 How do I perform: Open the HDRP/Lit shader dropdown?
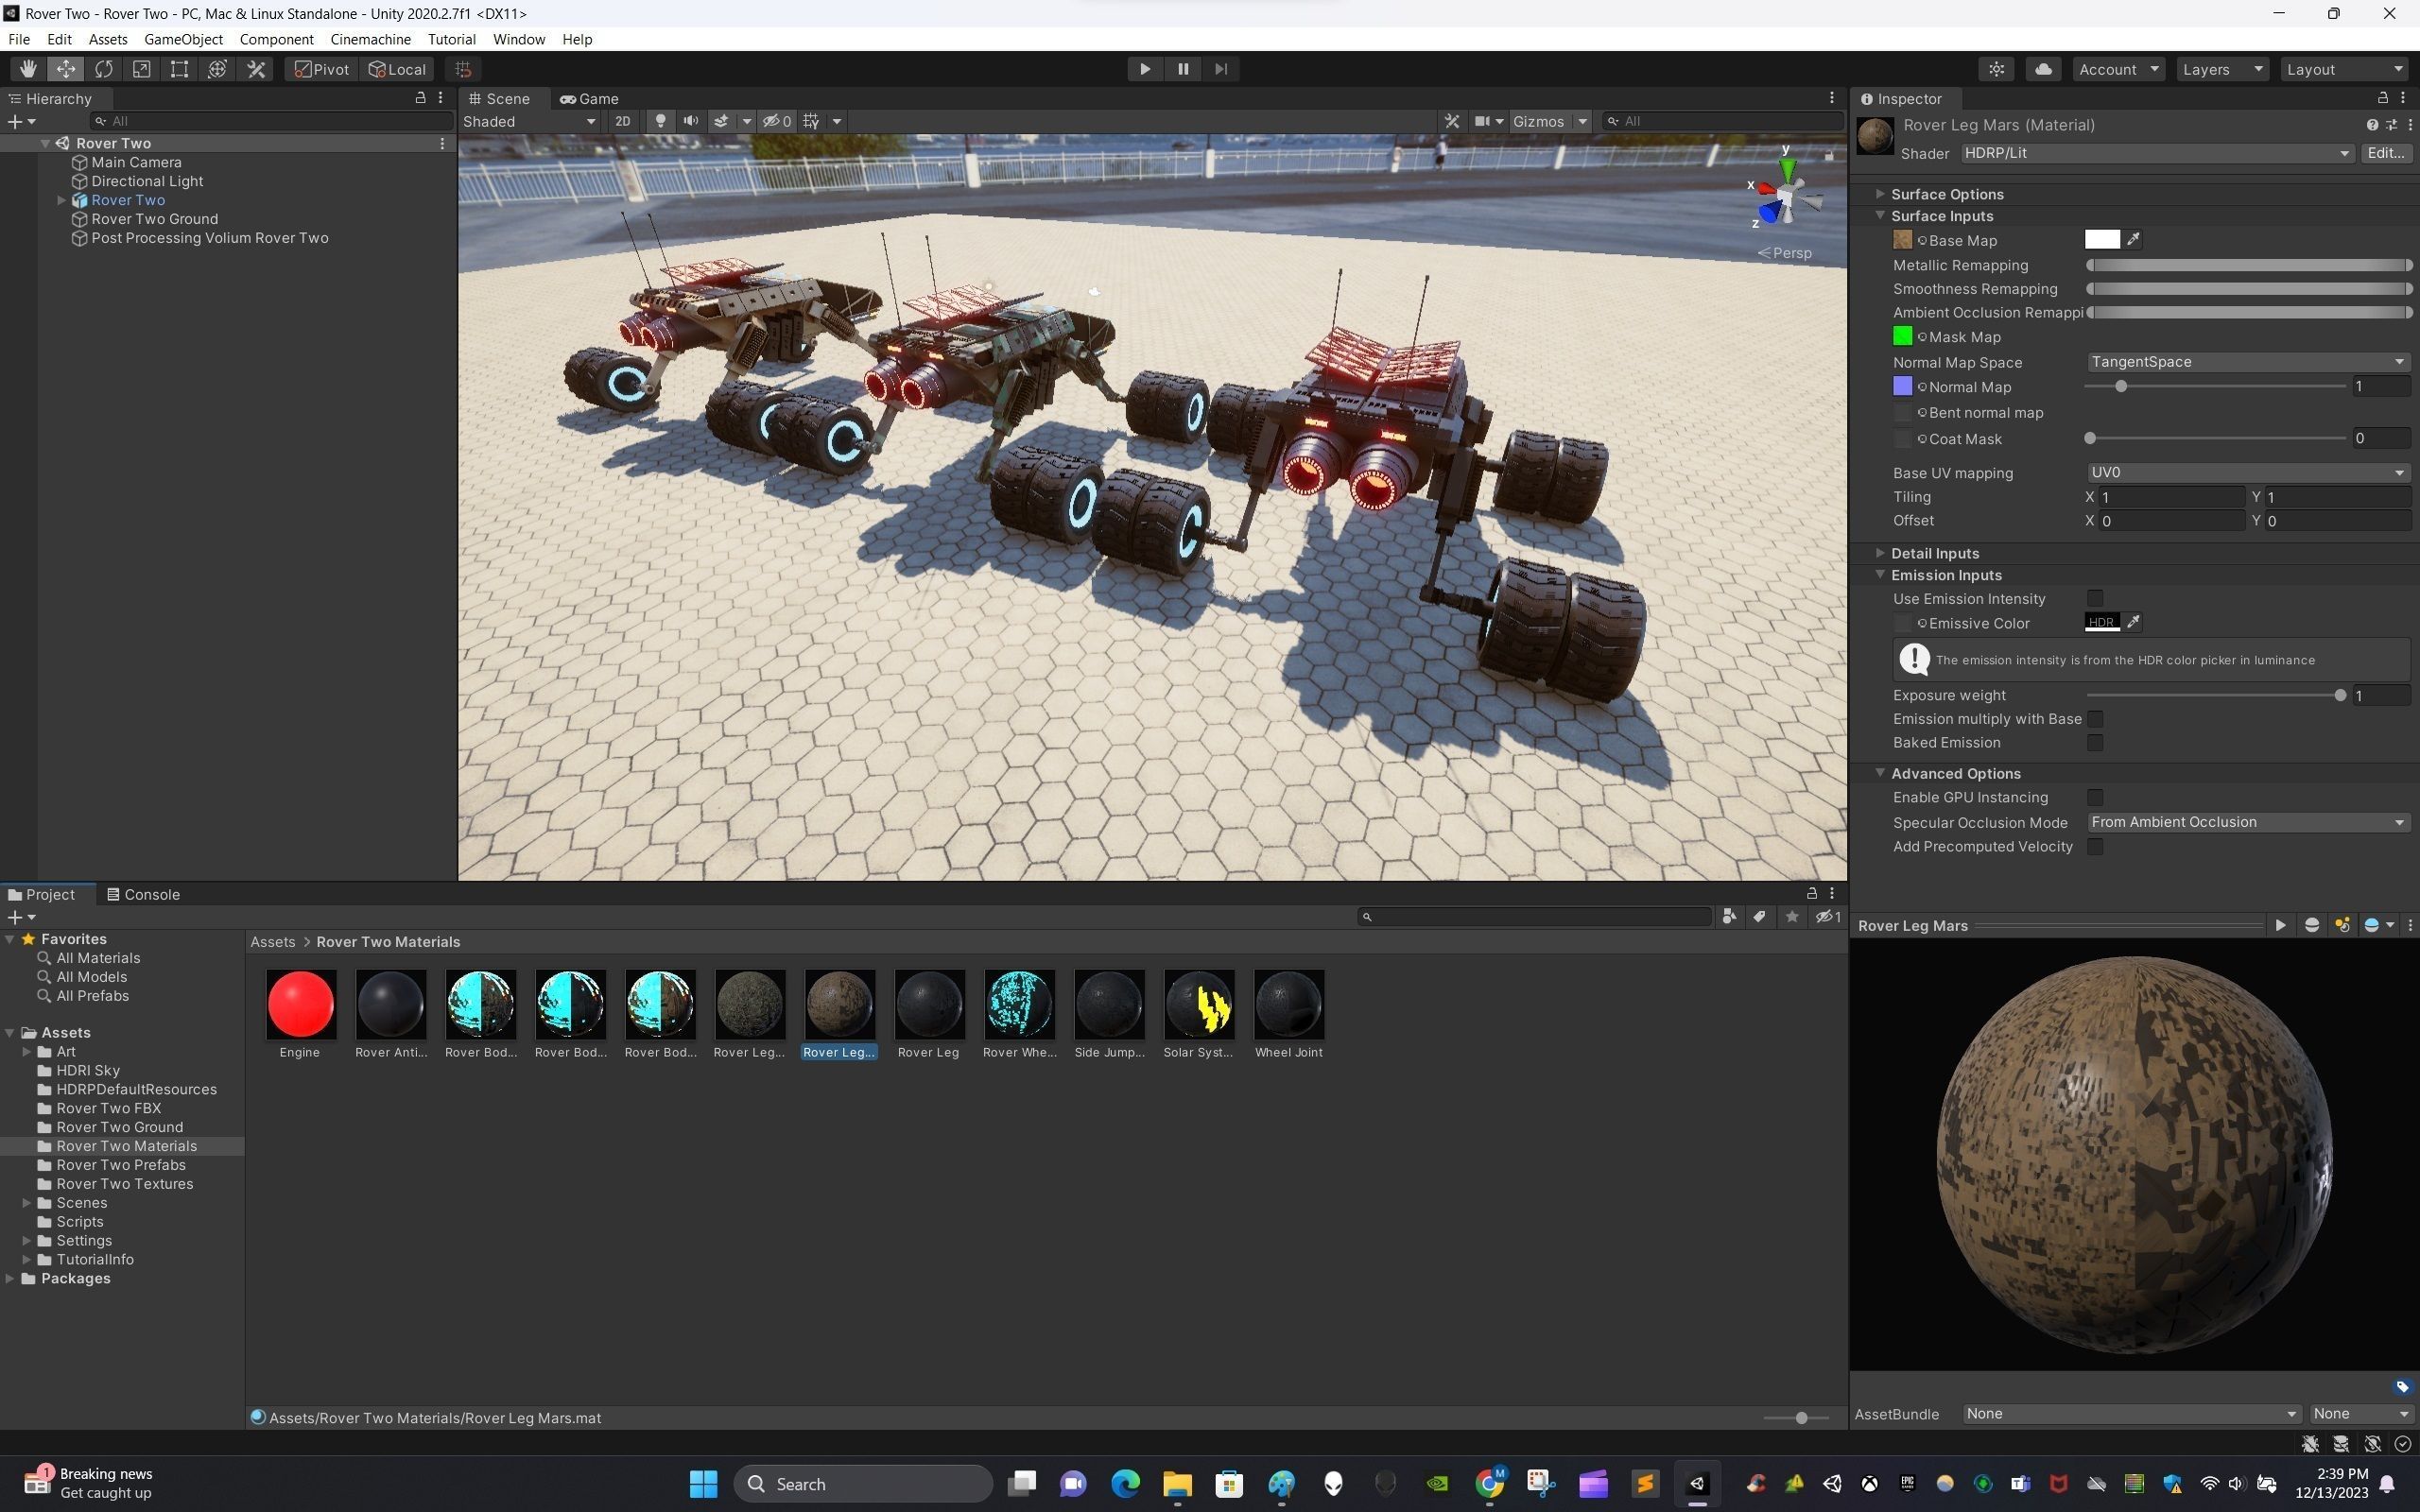pos(2155,153)
